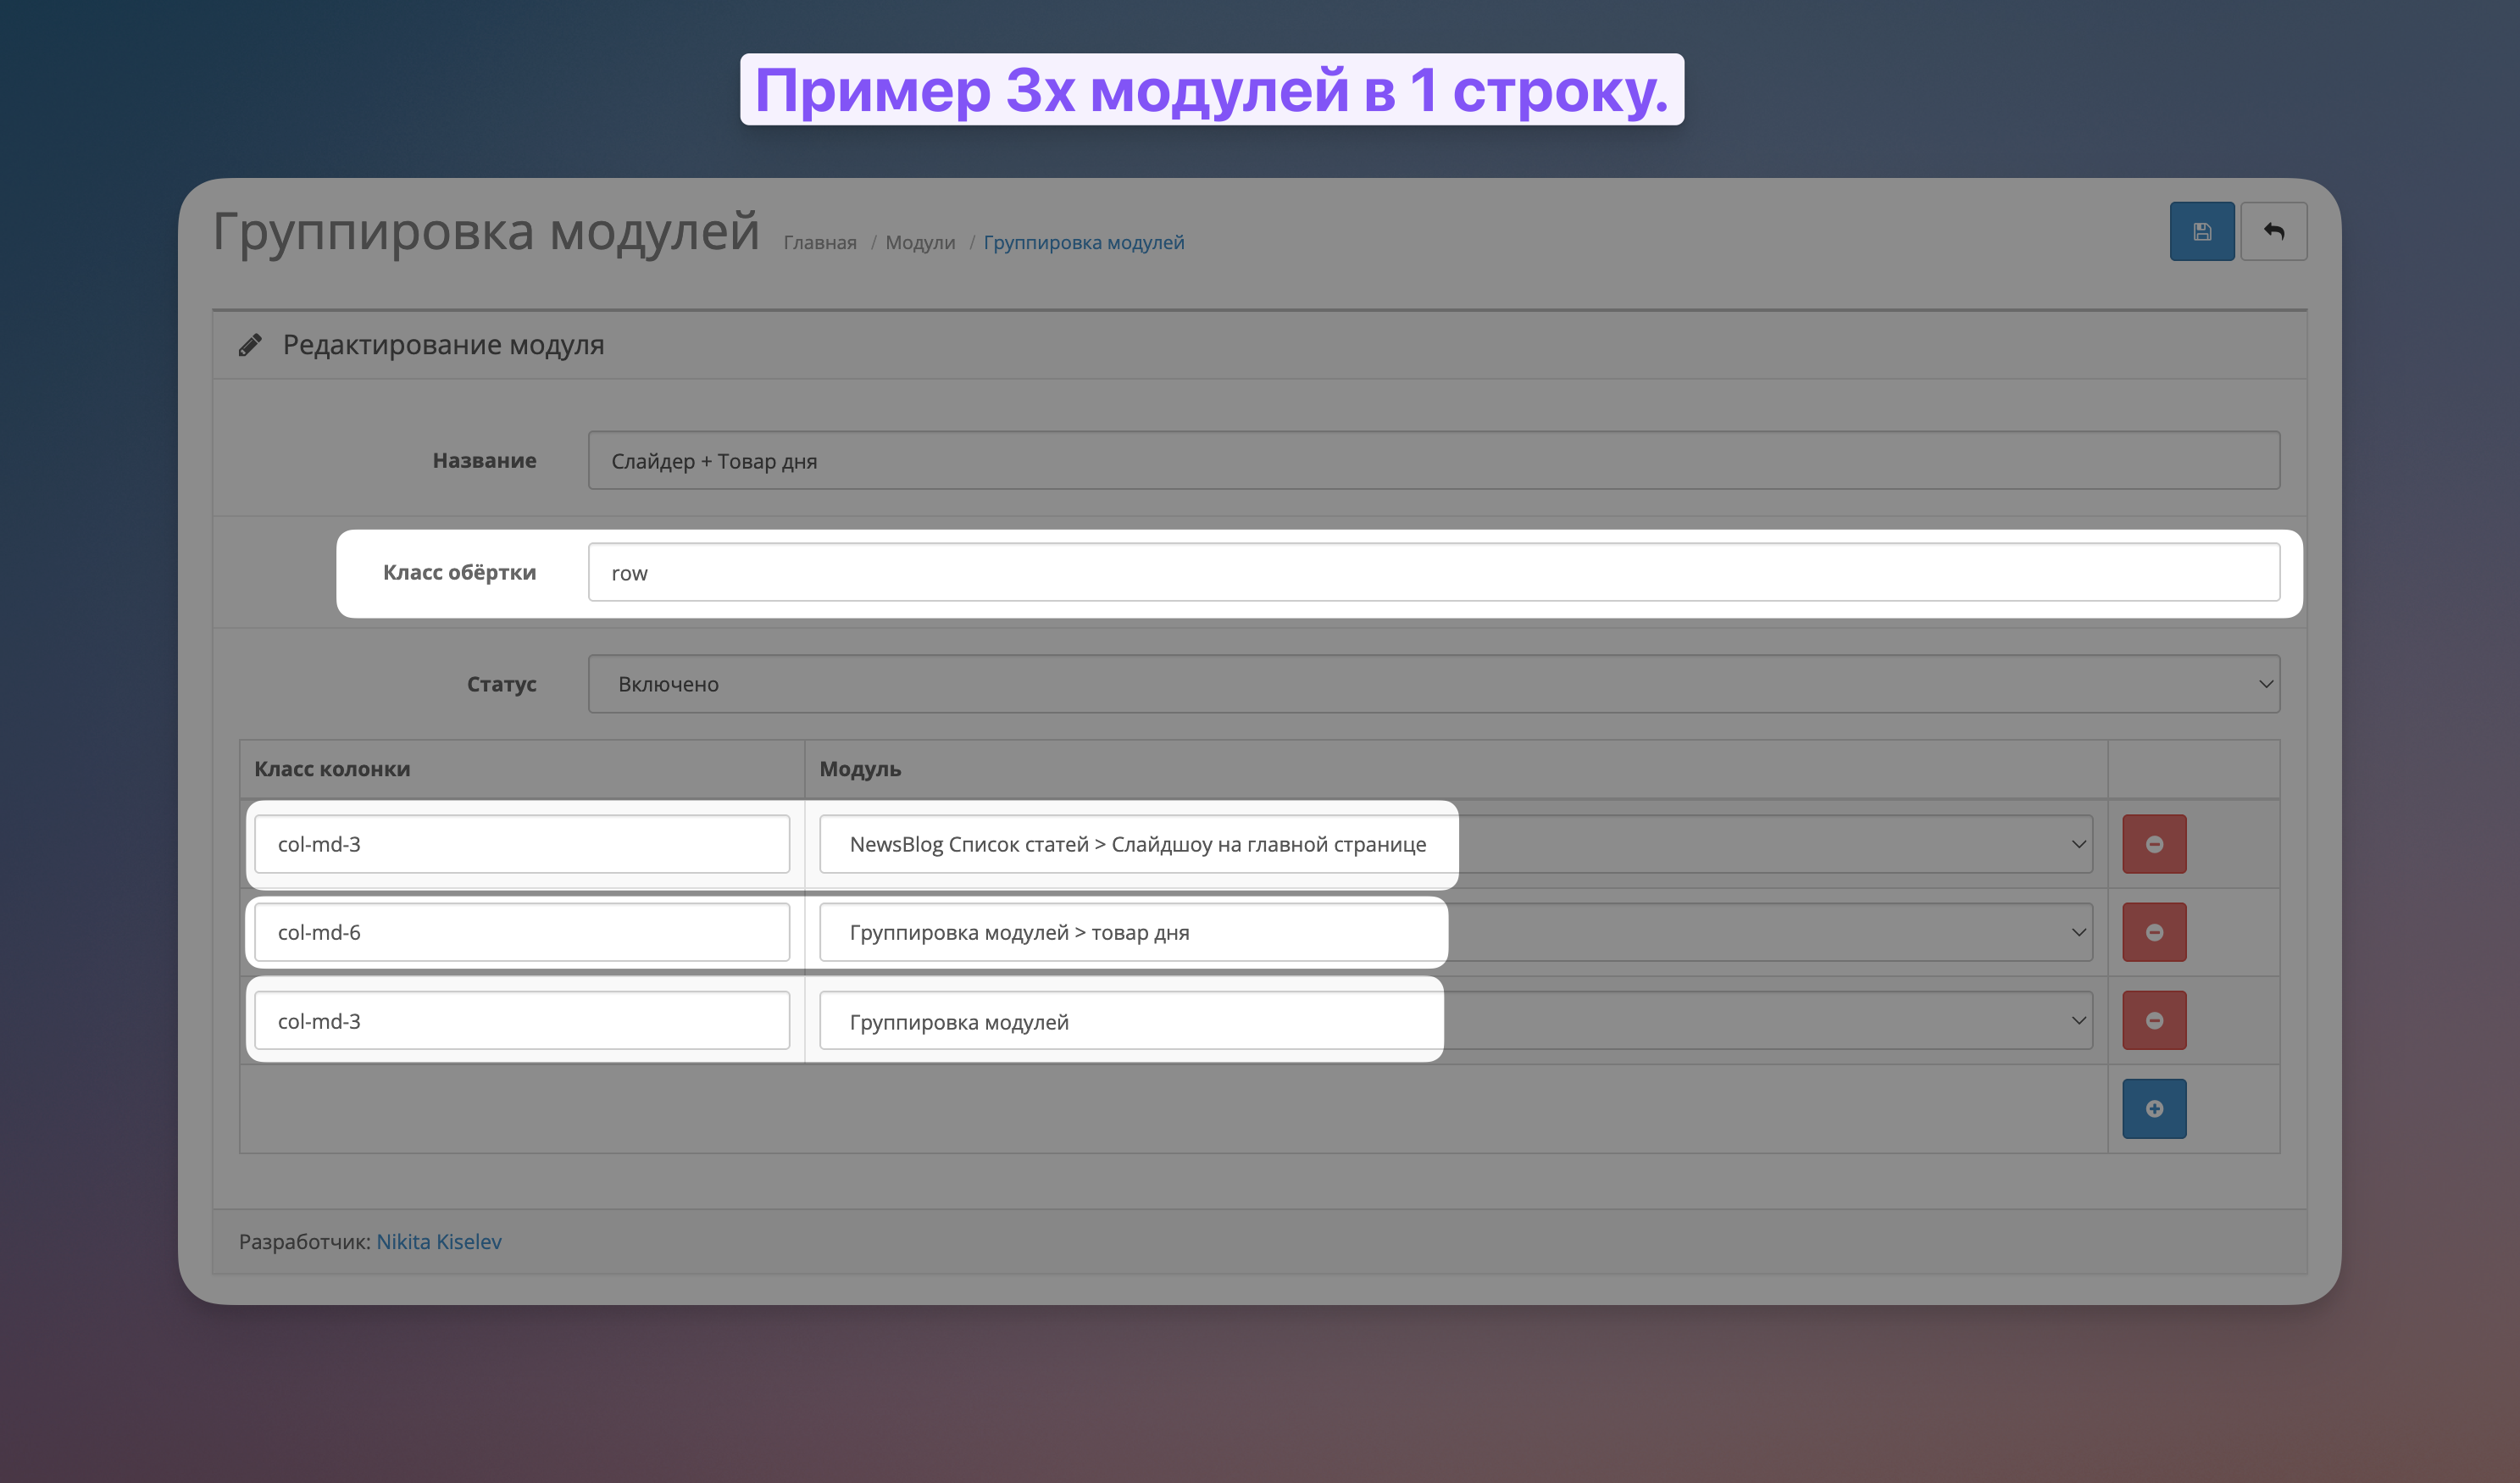Image resolution: width=2520 pixels, height=1483 pixels.
Task: Remove the third 'Группировка модулей' row
Action: pyautogui.click(x=2154, y=1020)
